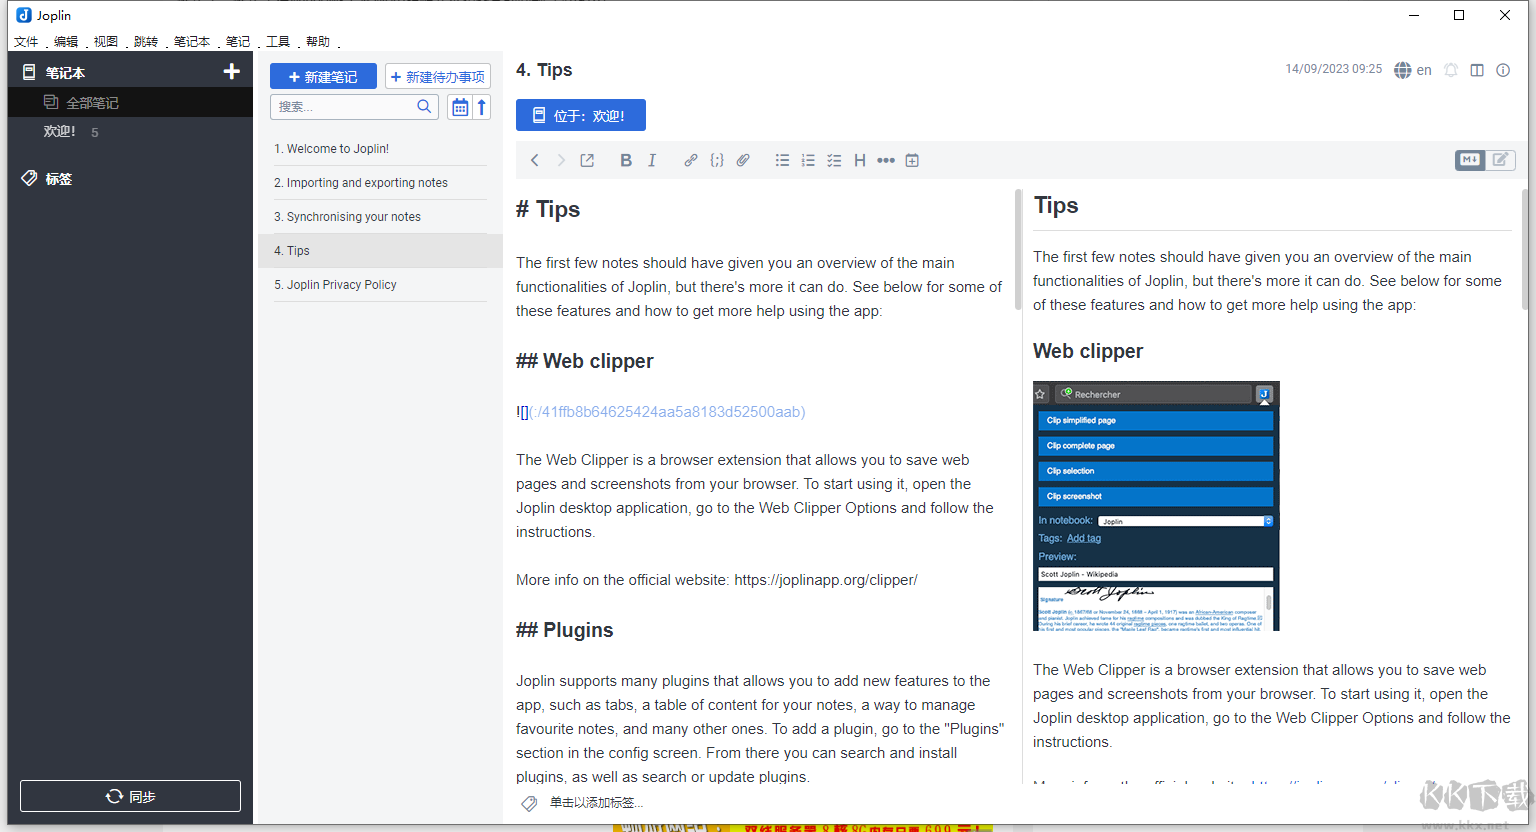
Task: Open the 视图 menu
Action: point(106,41)
